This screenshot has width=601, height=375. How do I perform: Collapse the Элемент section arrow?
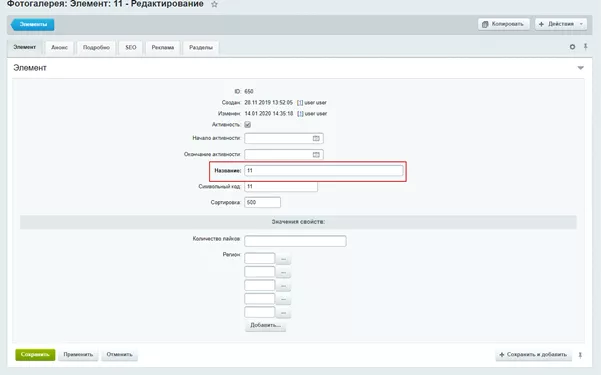point(581,68)
